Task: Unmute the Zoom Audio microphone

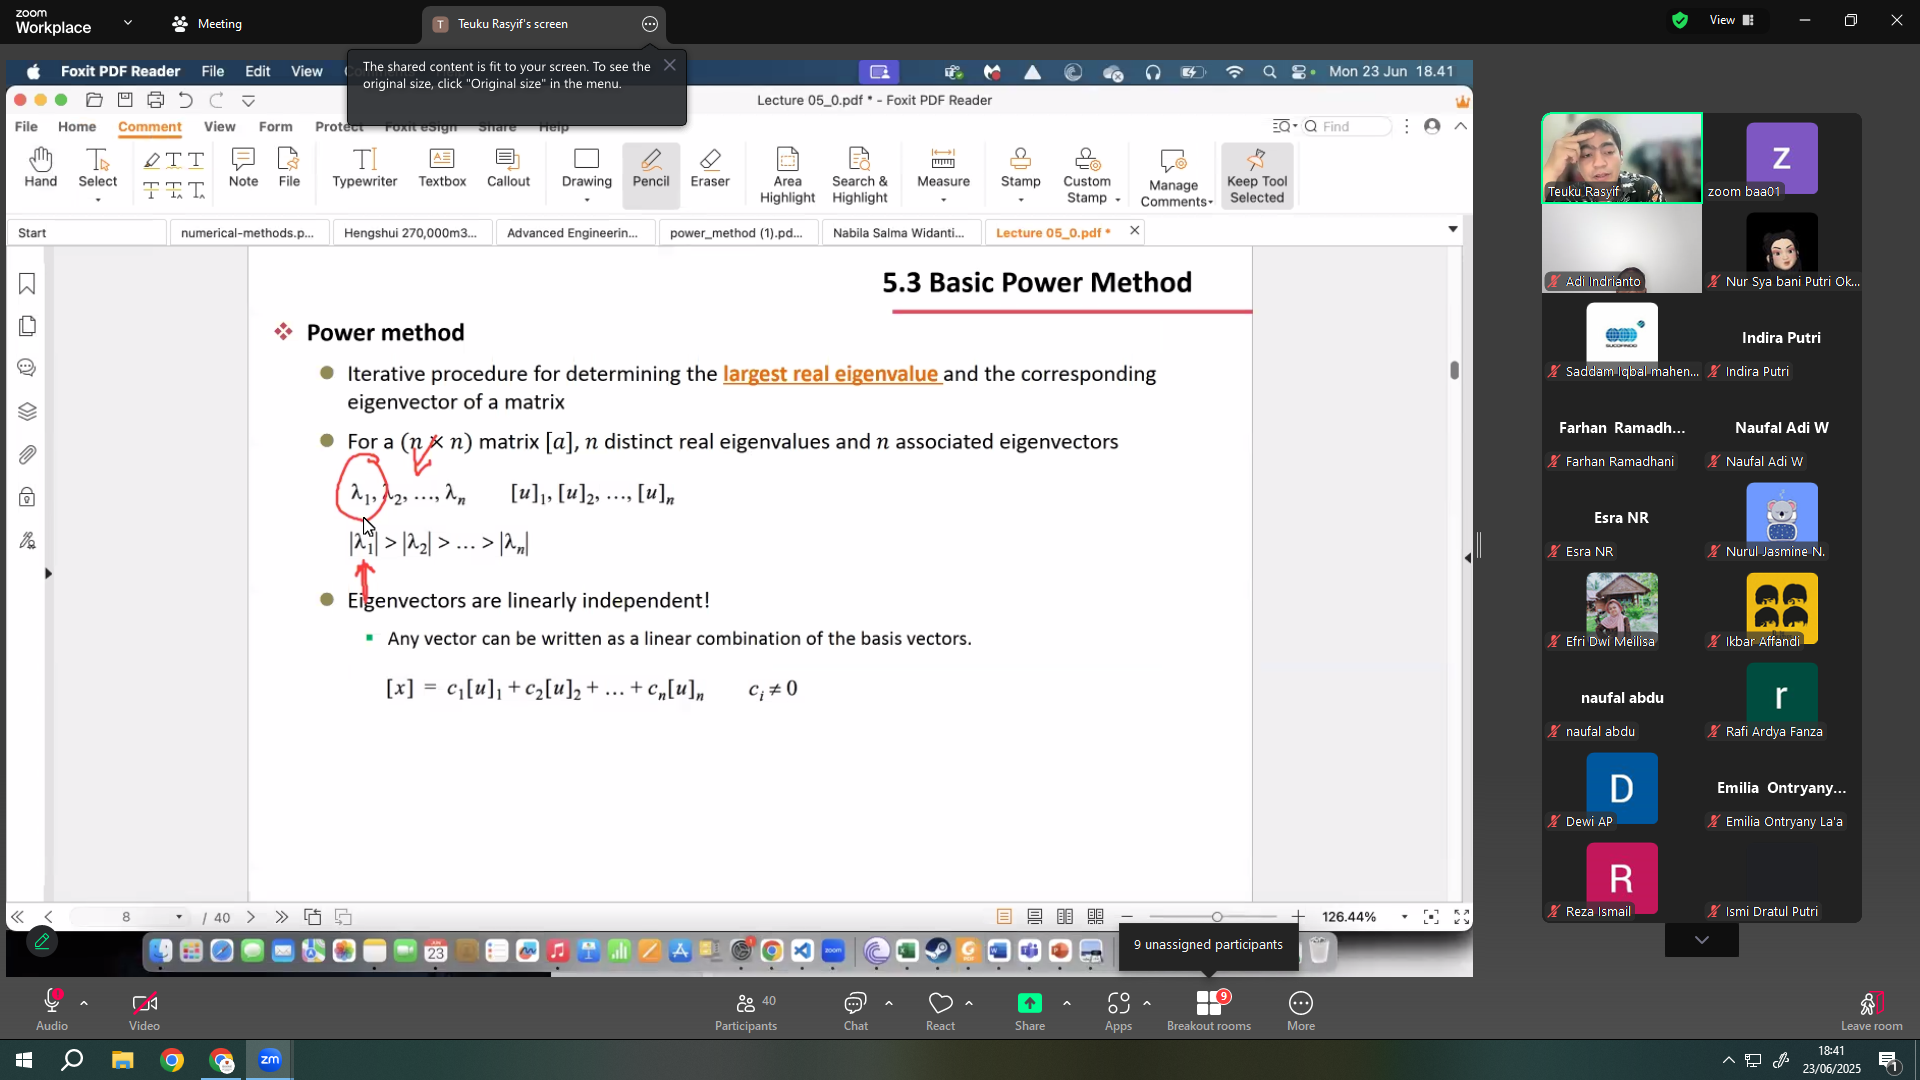Action: [52, 1011]
